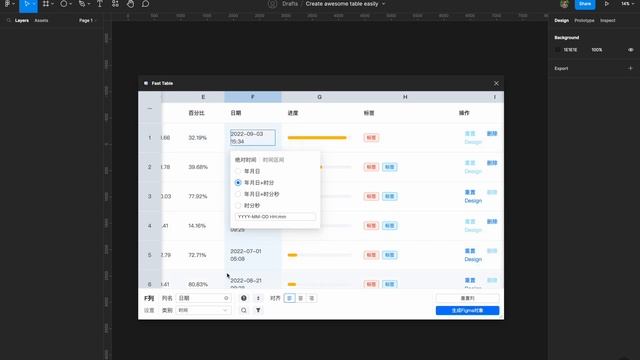This screenshot has width=640, height=360.
Task: Select the Comment tool
Action: [145, 4]
